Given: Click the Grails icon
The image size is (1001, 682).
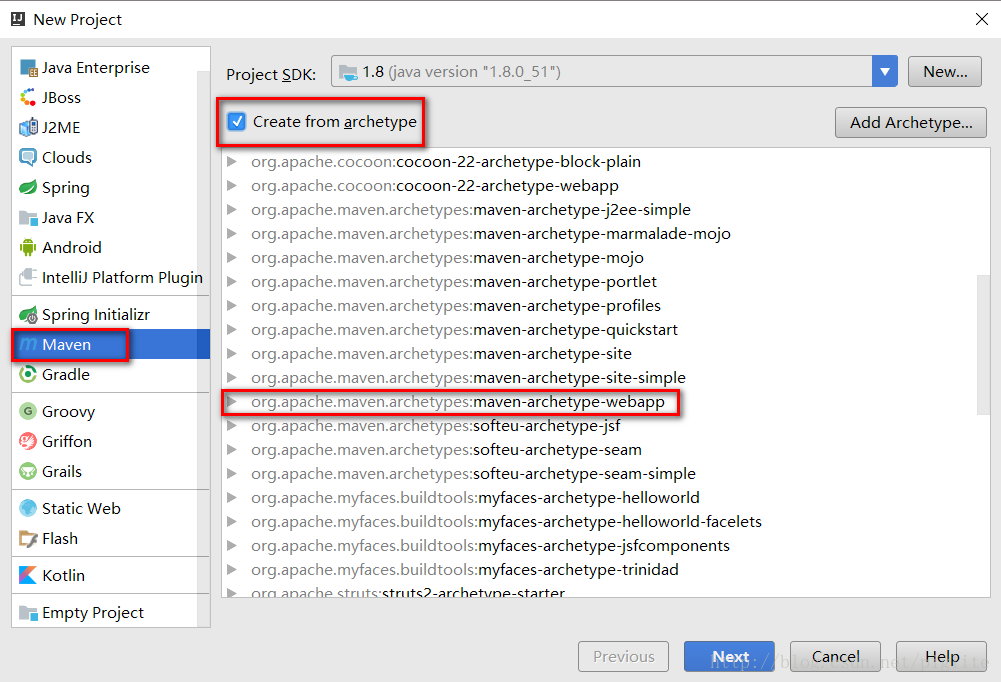Looking at the screenshot, I should [x=28, y=471].
